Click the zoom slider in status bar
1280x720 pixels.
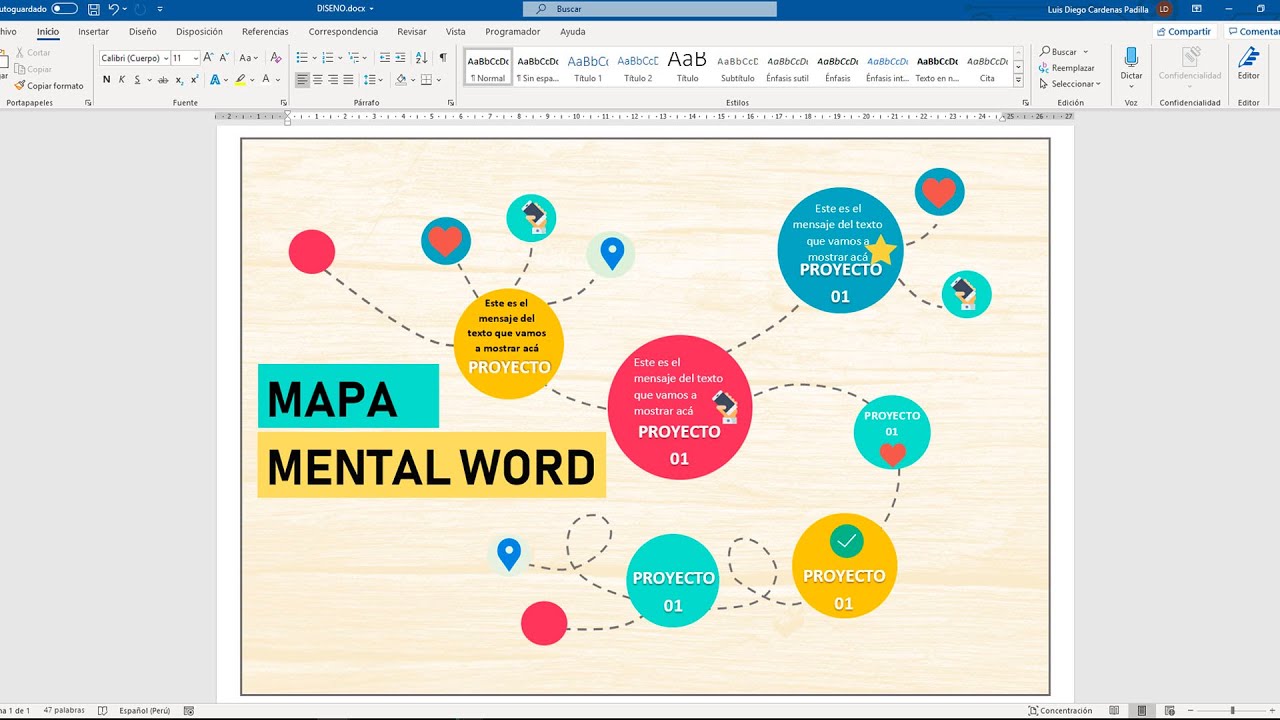coord(1232,711)
